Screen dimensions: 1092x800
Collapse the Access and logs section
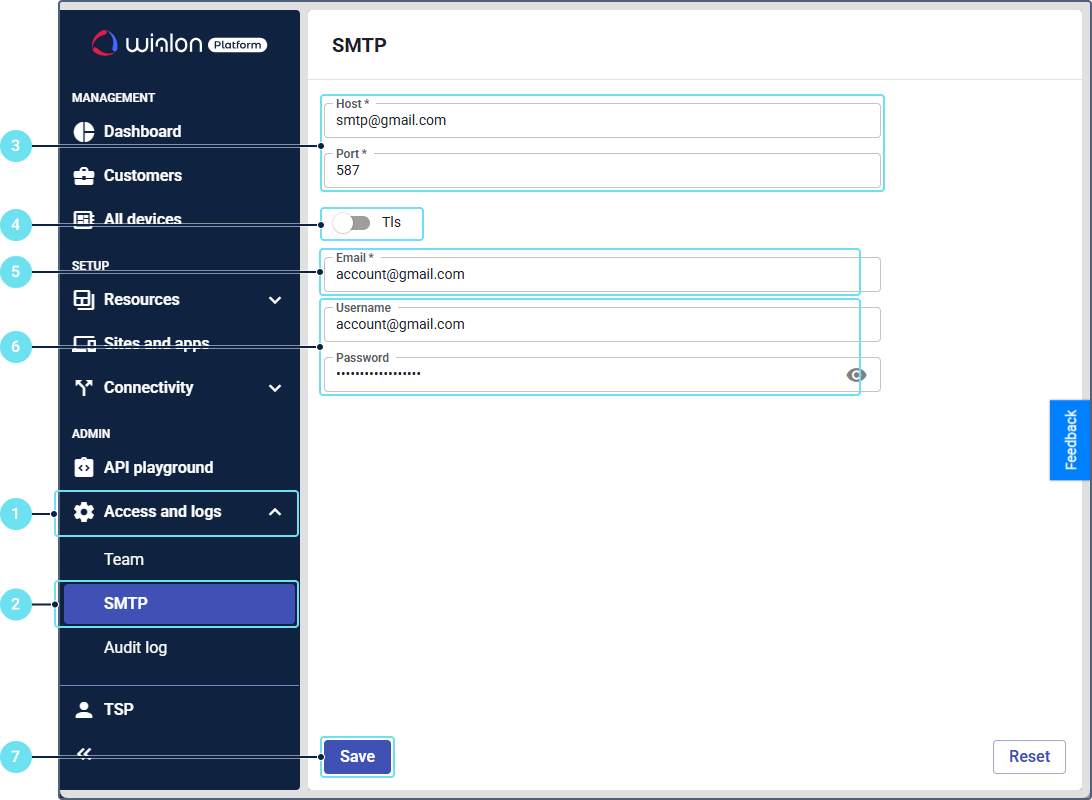click(275, 512)
